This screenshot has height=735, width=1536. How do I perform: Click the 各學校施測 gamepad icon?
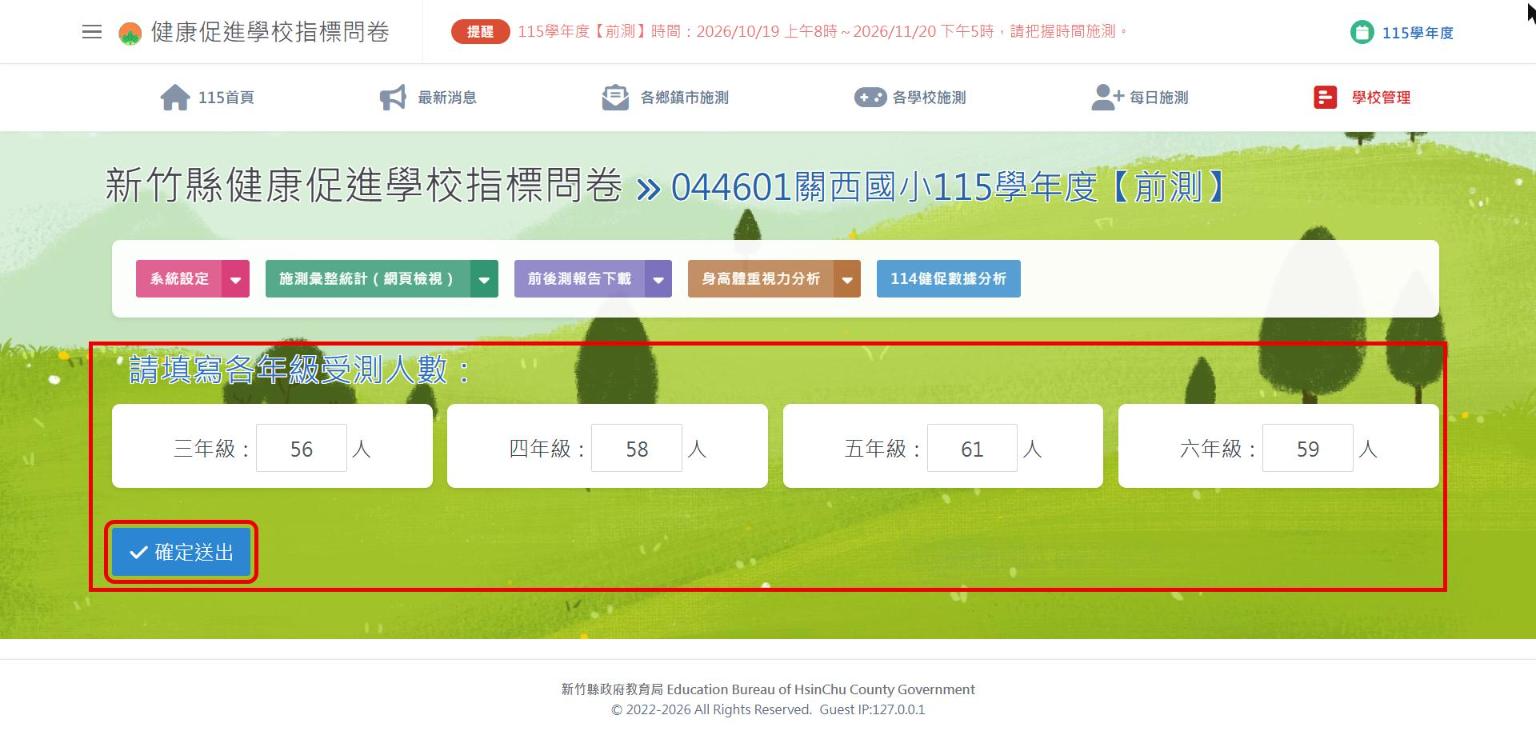click(x=870, y=97)
